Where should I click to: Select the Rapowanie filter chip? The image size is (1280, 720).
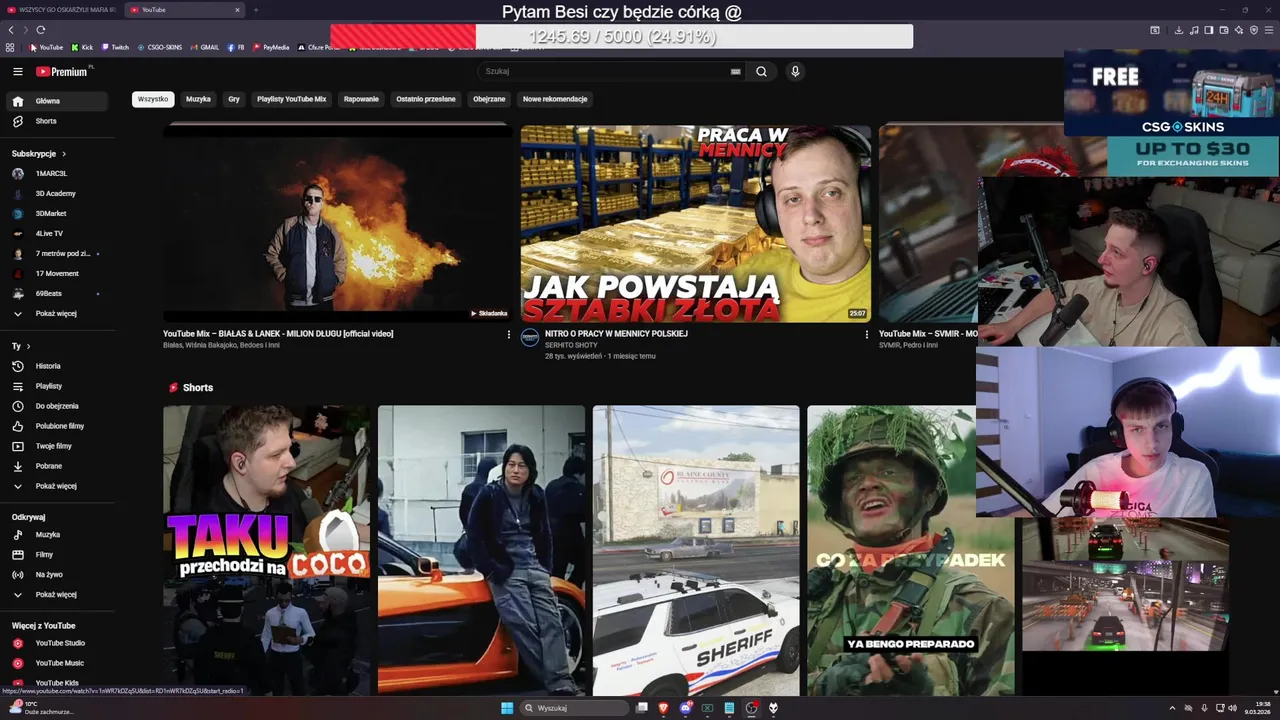click(361, 99)
